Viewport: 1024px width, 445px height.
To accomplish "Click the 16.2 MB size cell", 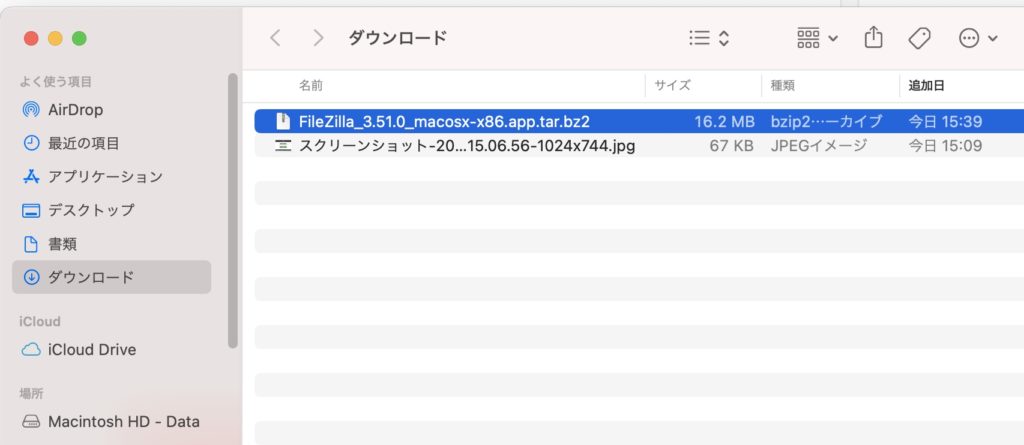I will pos(724,122).
